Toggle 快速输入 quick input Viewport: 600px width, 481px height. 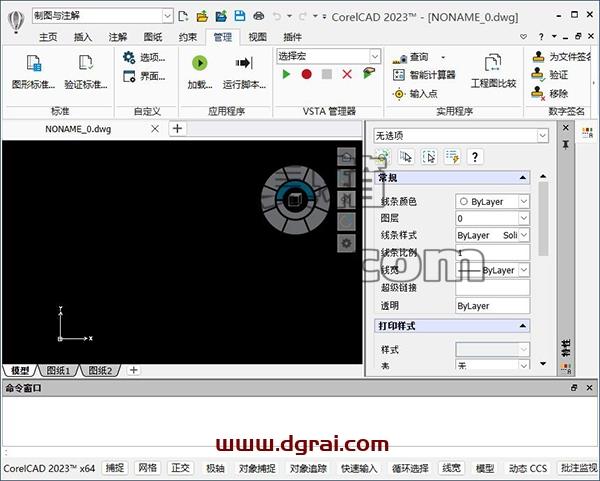(x=359, y=468)
